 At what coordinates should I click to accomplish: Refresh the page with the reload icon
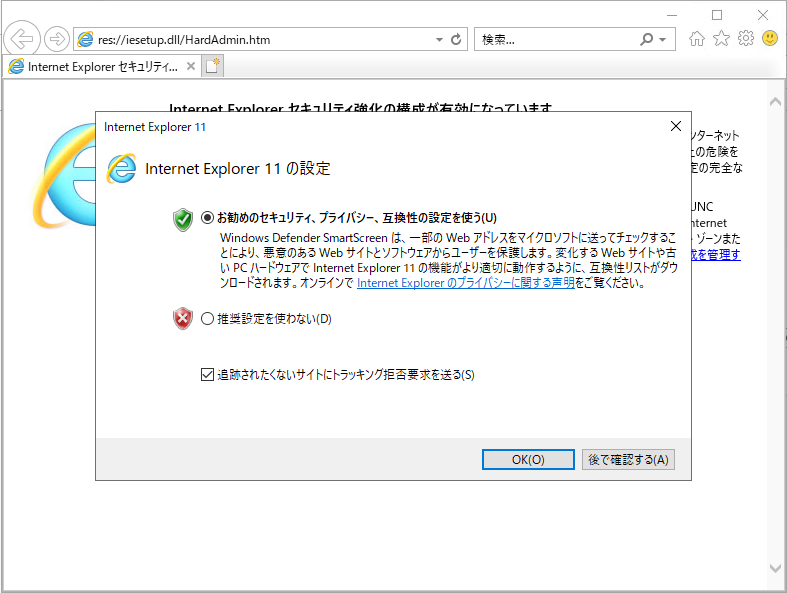456,39
